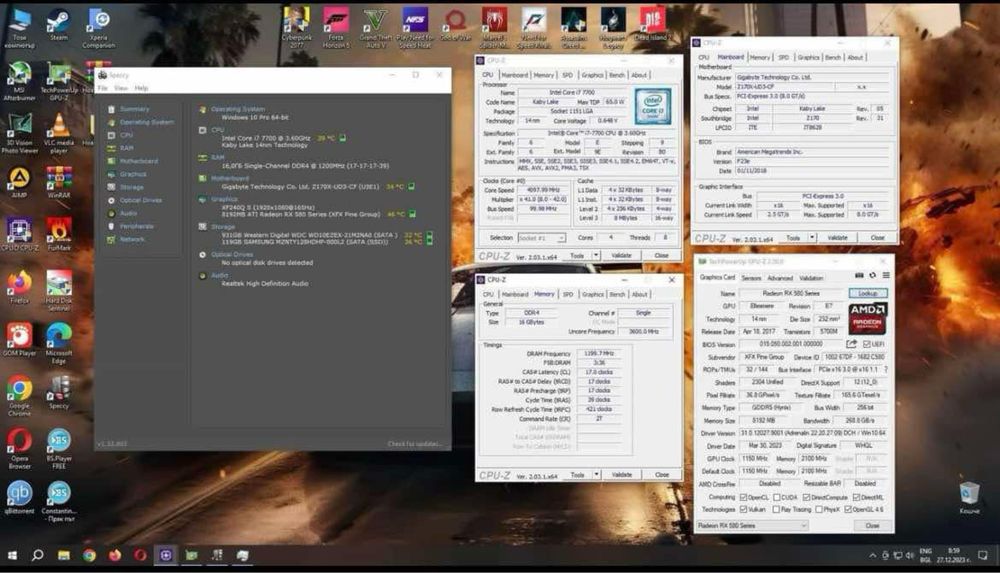The width and height of the screenshot is (1000, 573).
Task: Open the Windows Start menu
Action: click(x=11, y=555)
